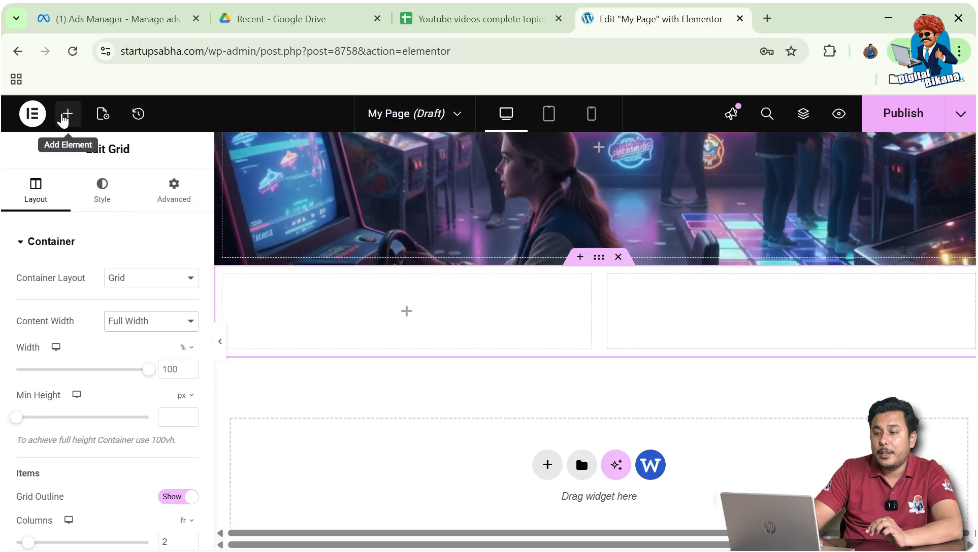
Task: Switch to the Style tab
Action: click(x=102, y=190)
